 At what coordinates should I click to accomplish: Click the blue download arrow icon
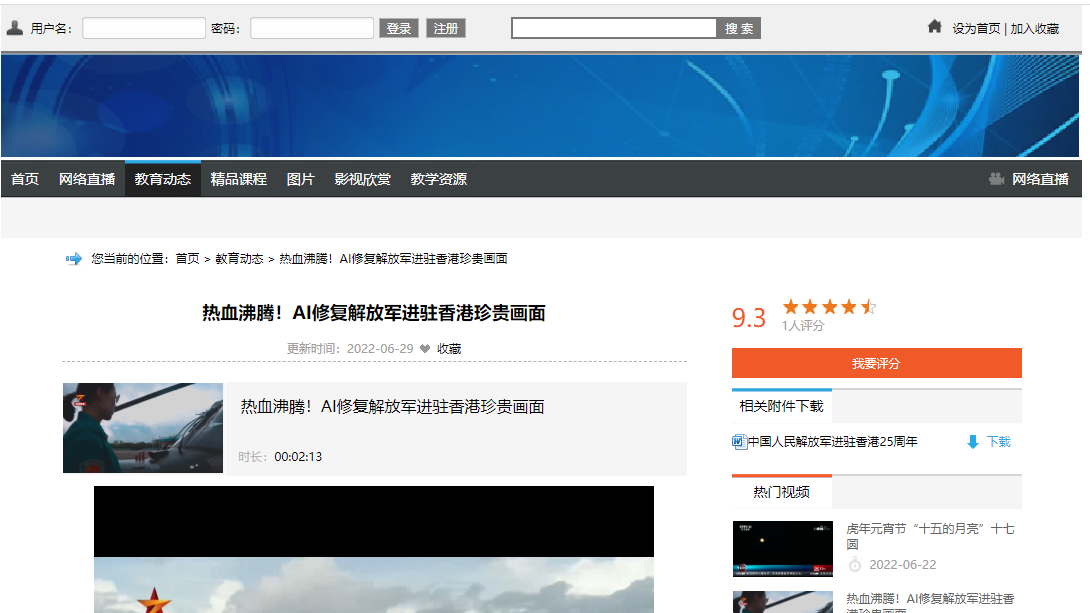coord(973,442)
